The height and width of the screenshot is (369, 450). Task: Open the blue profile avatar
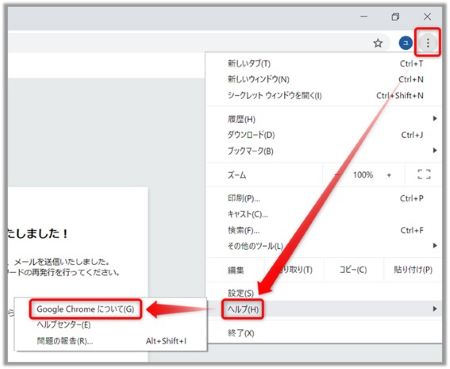(405, 43)
